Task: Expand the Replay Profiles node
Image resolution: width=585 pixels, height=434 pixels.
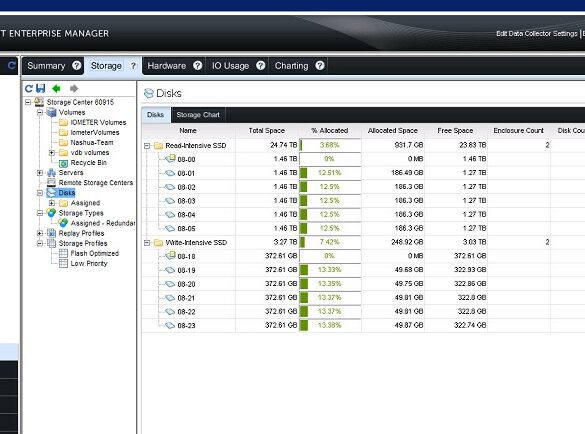Action: tap(40, 233)
